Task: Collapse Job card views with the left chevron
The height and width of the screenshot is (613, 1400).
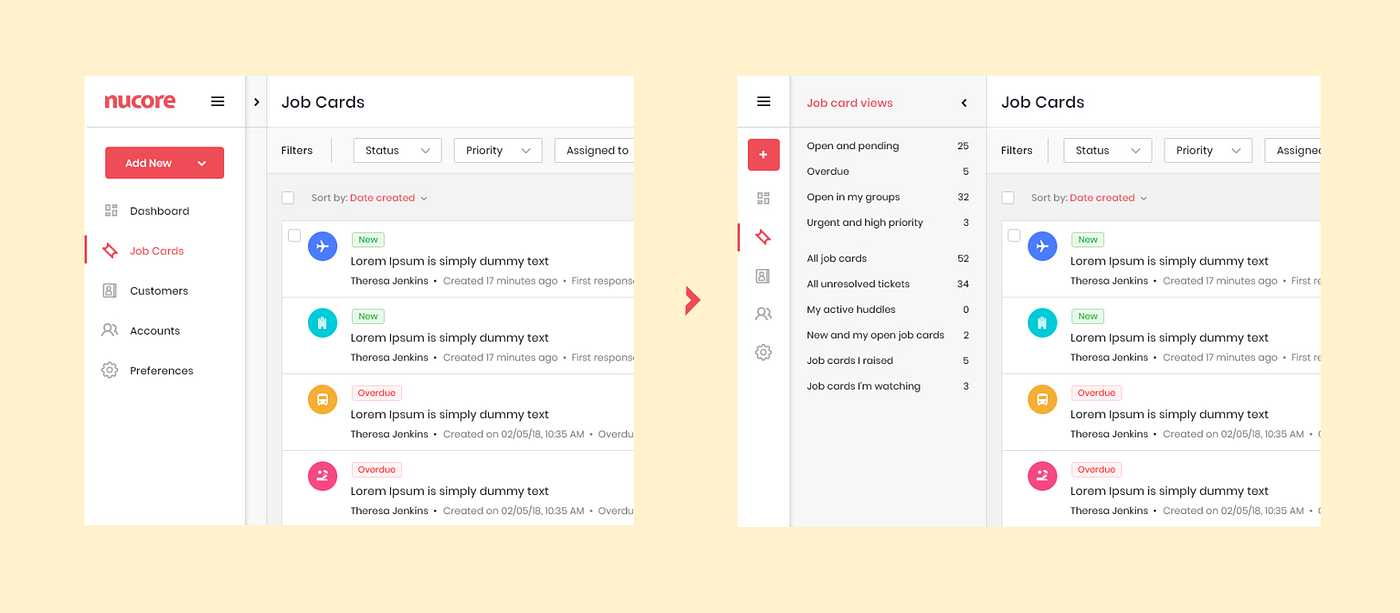Action: (964, 103)
